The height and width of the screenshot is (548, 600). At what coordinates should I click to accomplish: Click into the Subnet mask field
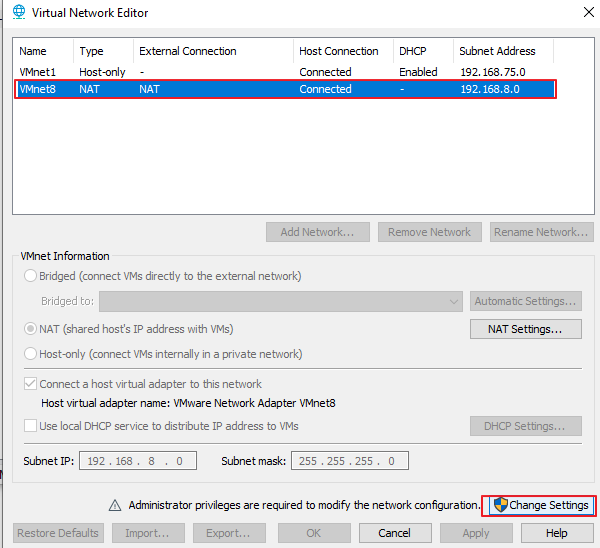[350, 461]
